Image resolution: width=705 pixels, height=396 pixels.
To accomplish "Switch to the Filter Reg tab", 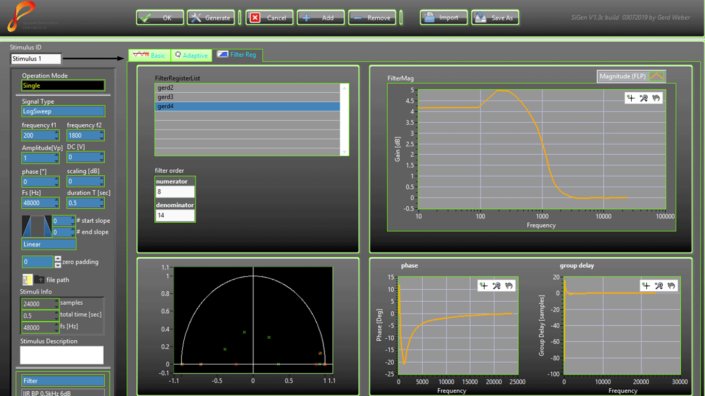I will [237, 55].
